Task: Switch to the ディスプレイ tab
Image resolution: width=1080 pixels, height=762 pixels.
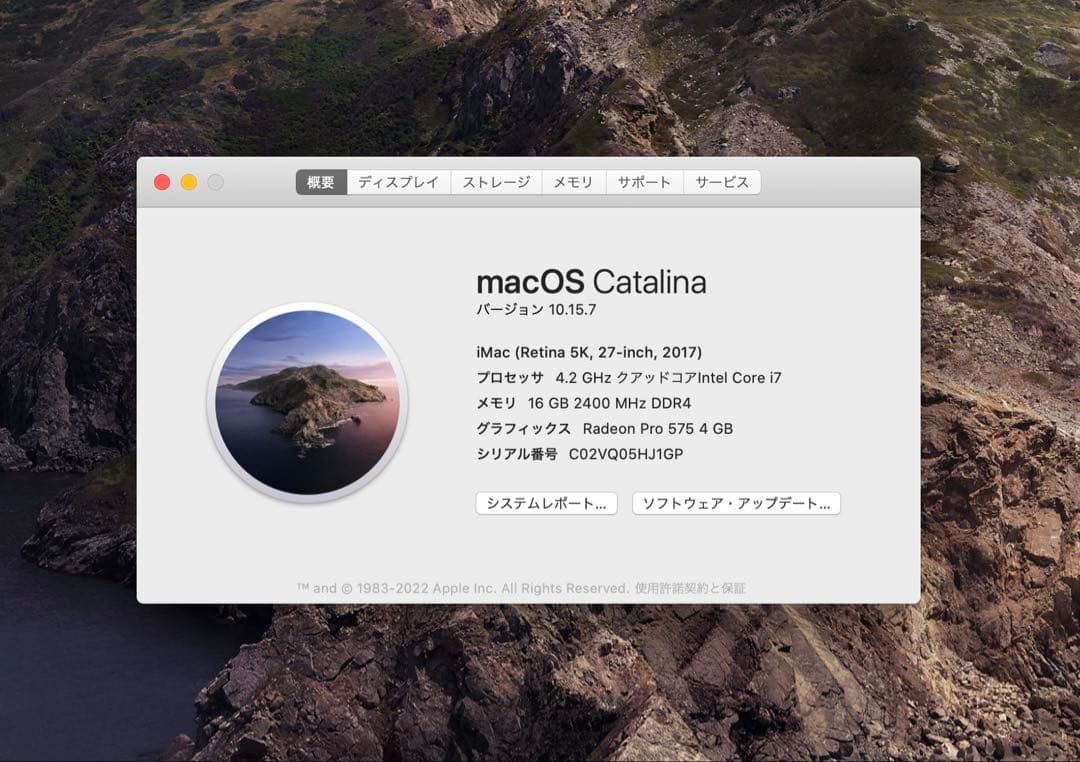Action: coord(398,181)
